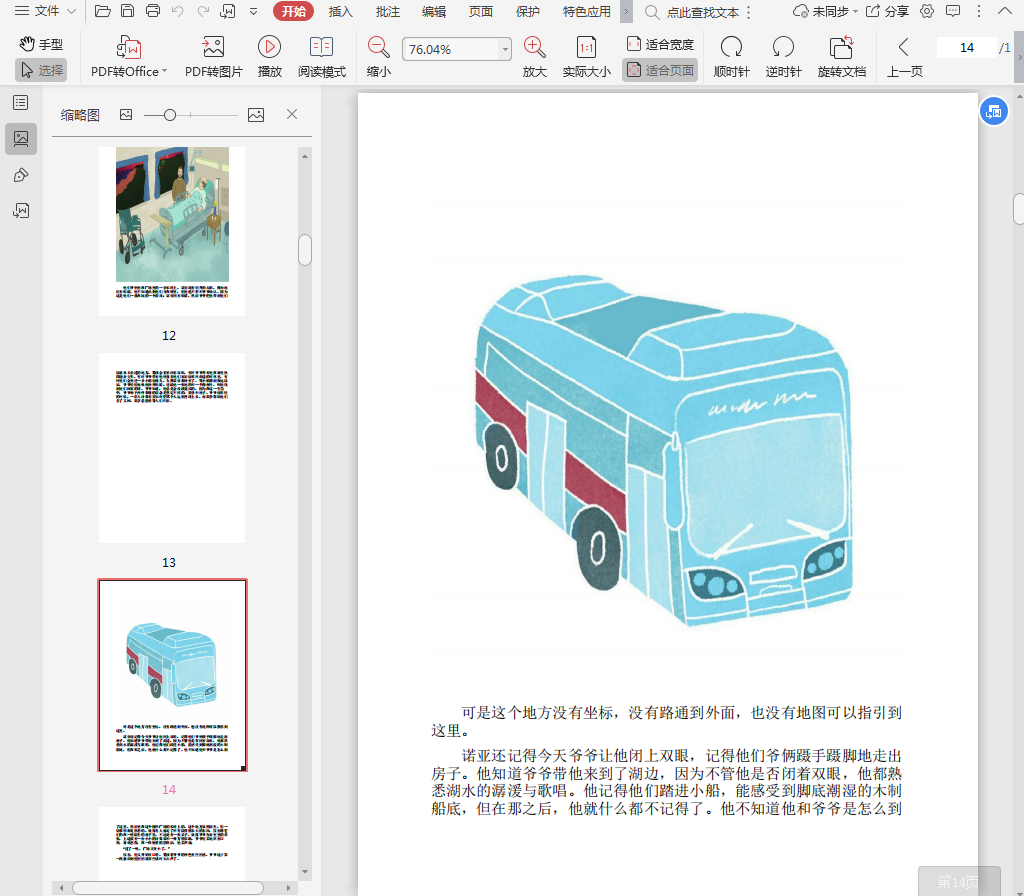Expand the 文件 menu
Viewport: 1024px width, 896px height.
click(45, 11)
